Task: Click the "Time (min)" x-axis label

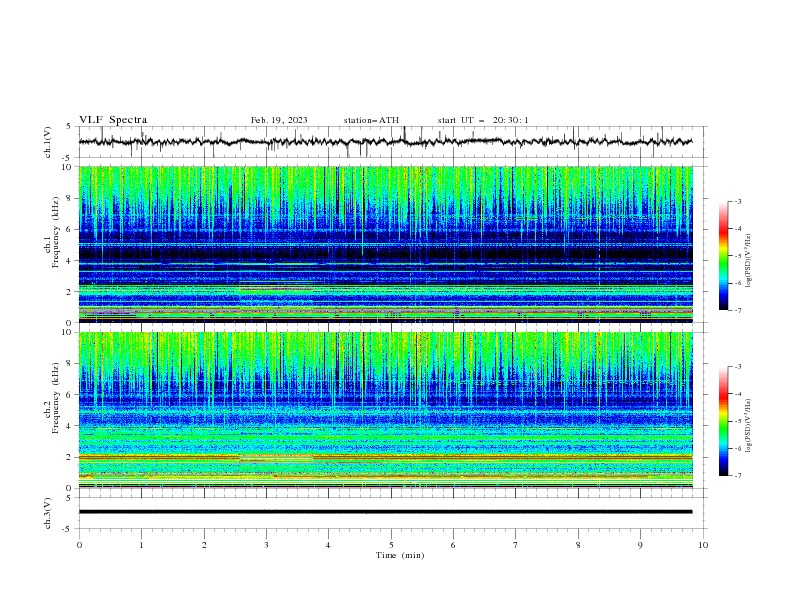Action: [400, 555]
